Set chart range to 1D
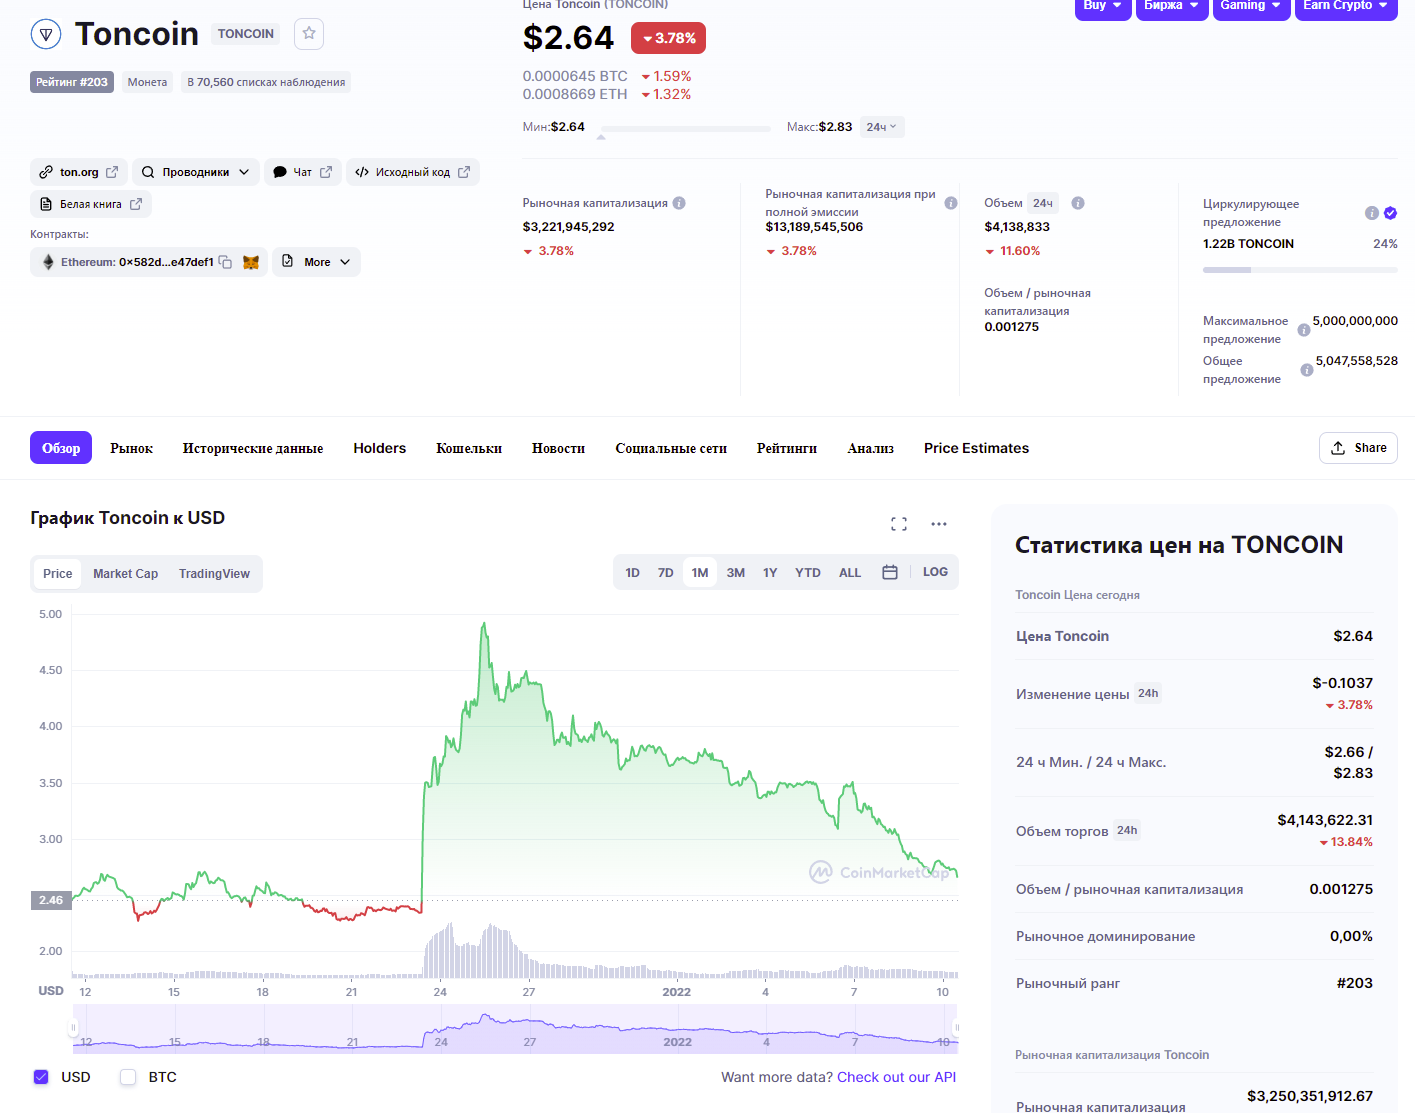Viewport: 1415px width, 1113px height. (x=633, y=573)
